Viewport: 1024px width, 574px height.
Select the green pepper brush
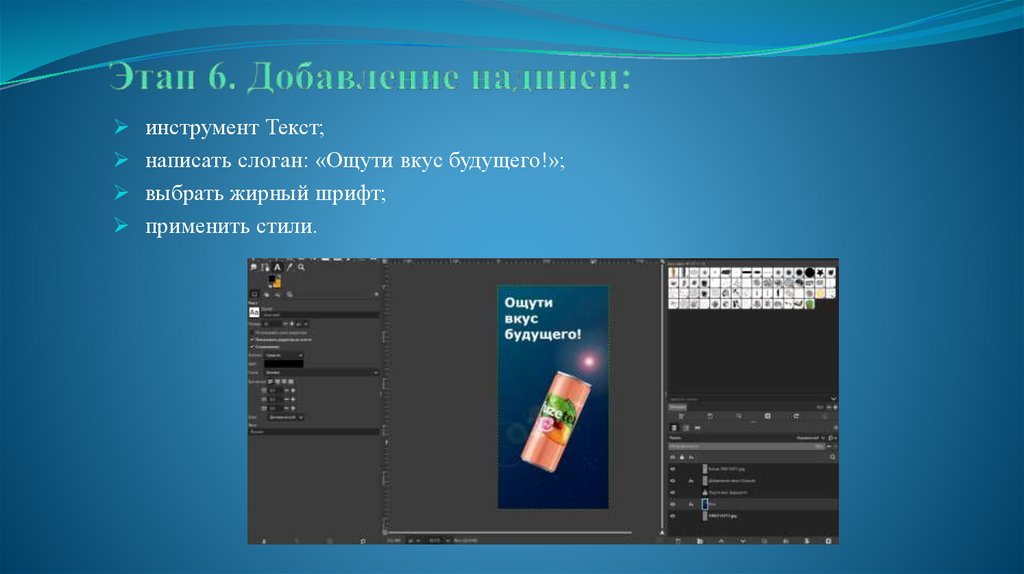click(x=810, y=304)
